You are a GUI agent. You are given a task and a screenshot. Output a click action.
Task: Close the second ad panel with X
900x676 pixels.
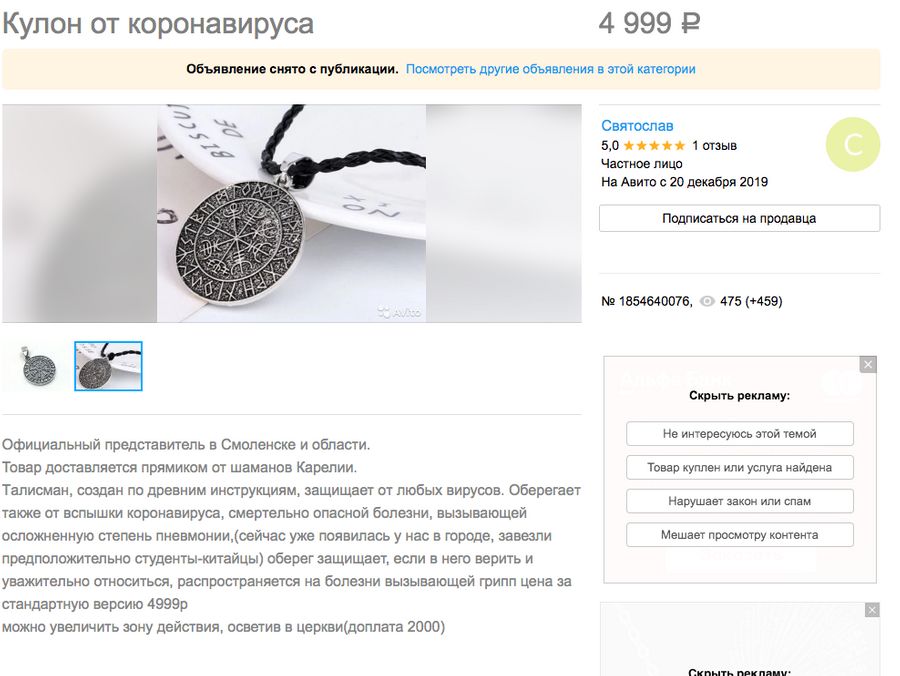872,610
